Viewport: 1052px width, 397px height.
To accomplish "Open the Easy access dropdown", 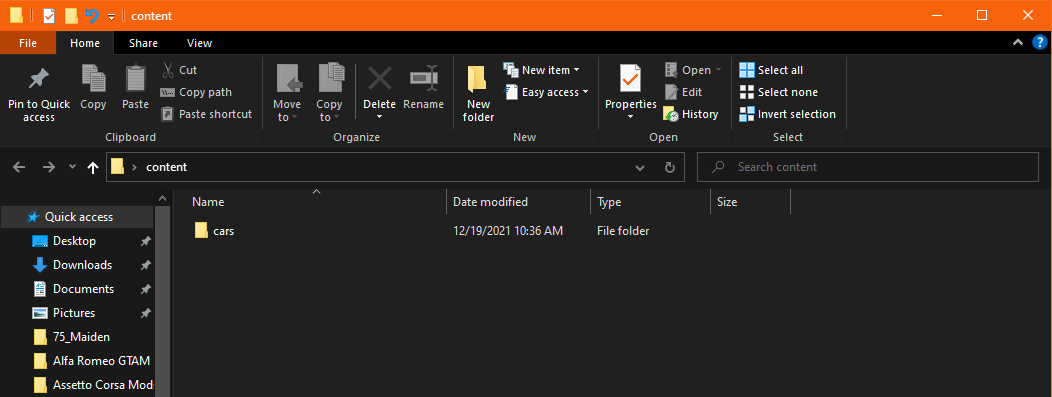I will pyautogui.click(x=546, y=92).
